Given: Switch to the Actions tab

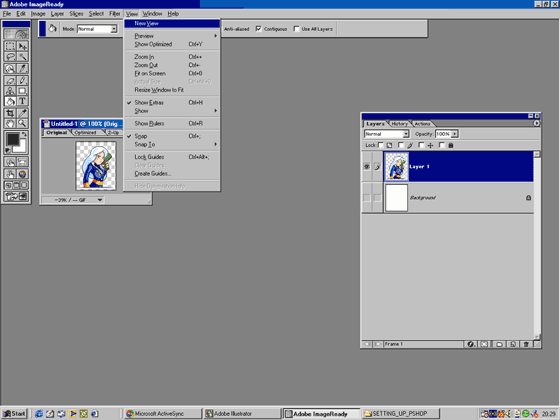Looking at the screenshot, I should pyautogui.click(x=422, y=124).
